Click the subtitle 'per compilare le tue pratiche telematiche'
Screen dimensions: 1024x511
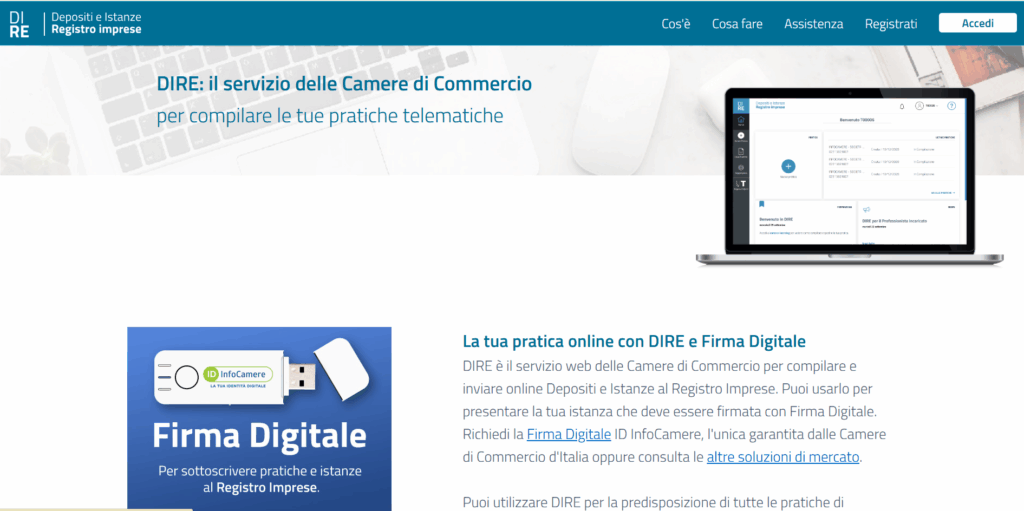click(x=330, y=116)
